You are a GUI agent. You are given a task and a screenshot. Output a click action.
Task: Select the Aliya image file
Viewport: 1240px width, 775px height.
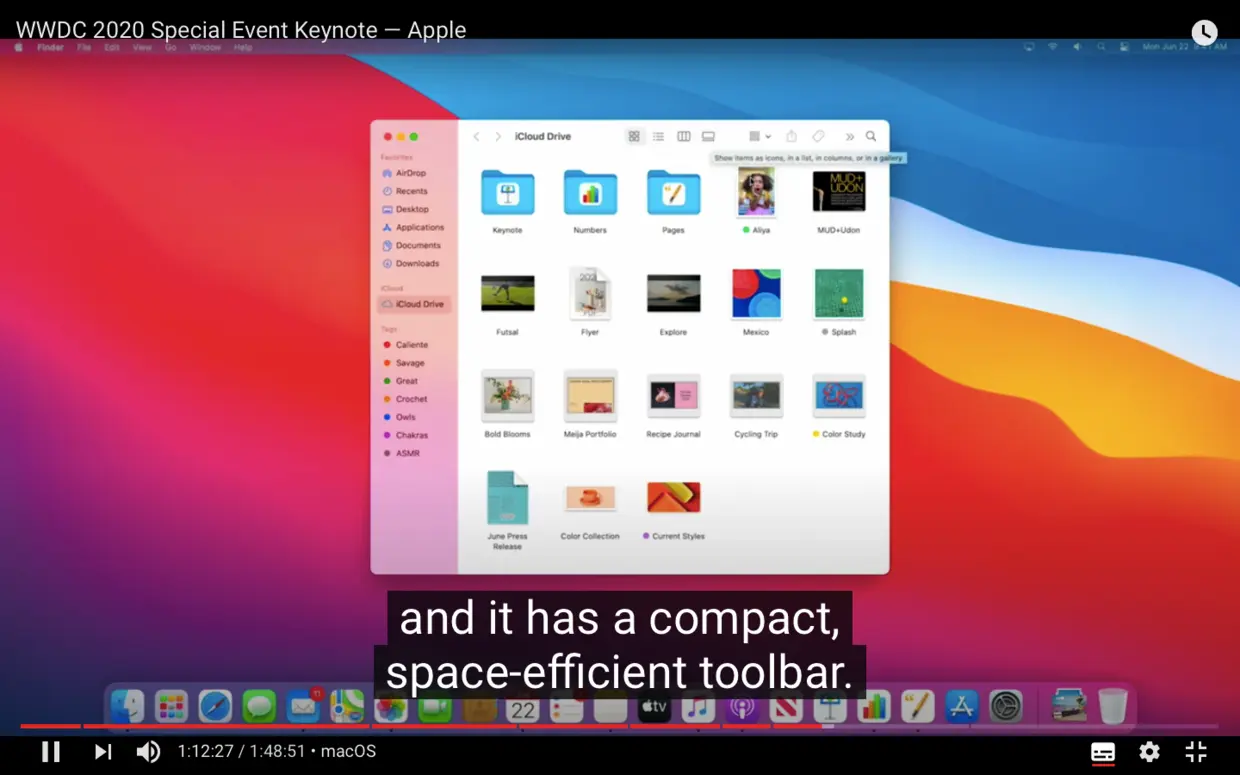click(x=756, y=192)
